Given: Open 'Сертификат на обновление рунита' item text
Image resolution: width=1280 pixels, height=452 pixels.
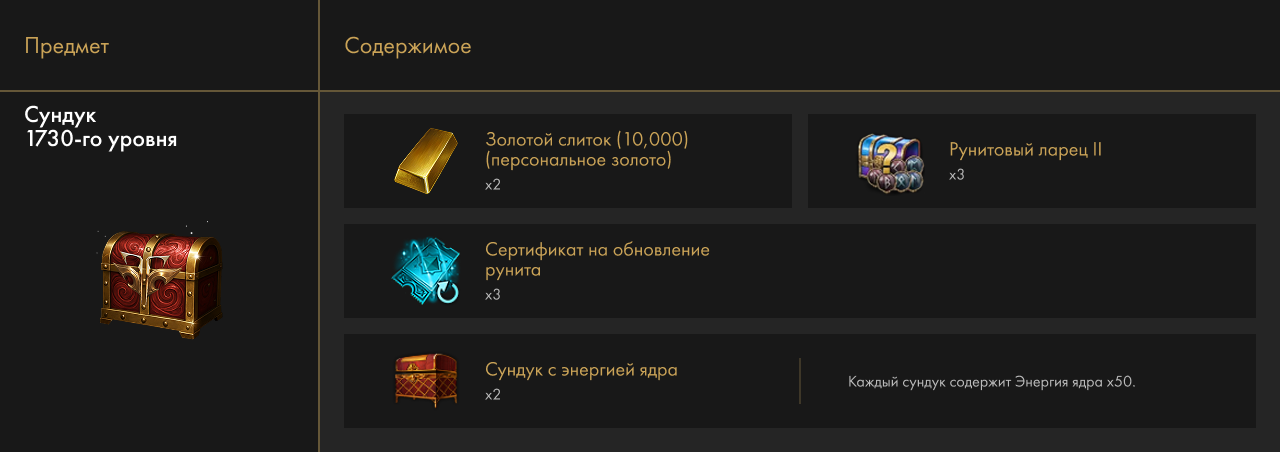Looking at the screenshot, I should point(597,260).
